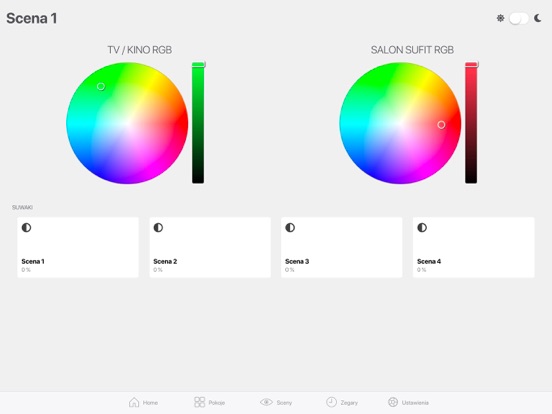552x414 pixels.
Task: Switch to the Pokoje tab
Action: click(209, 402)
